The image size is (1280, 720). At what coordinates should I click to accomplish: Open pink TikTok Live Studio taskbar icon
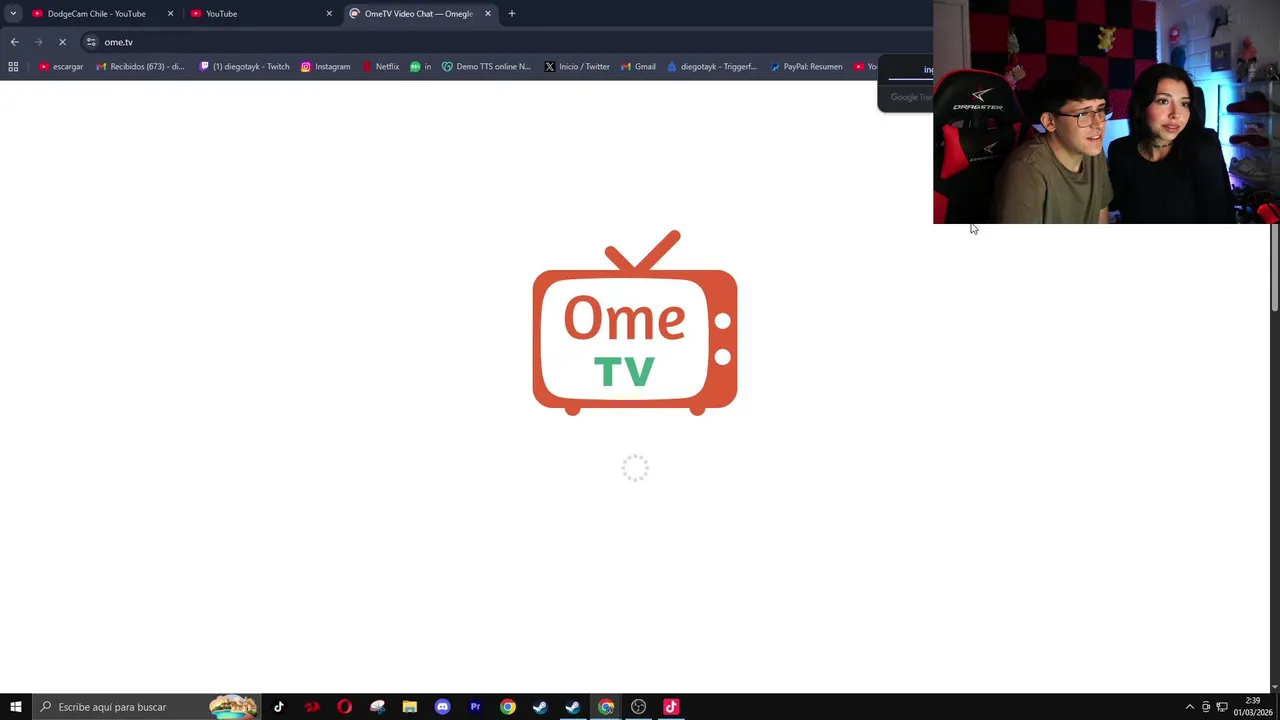671,707
